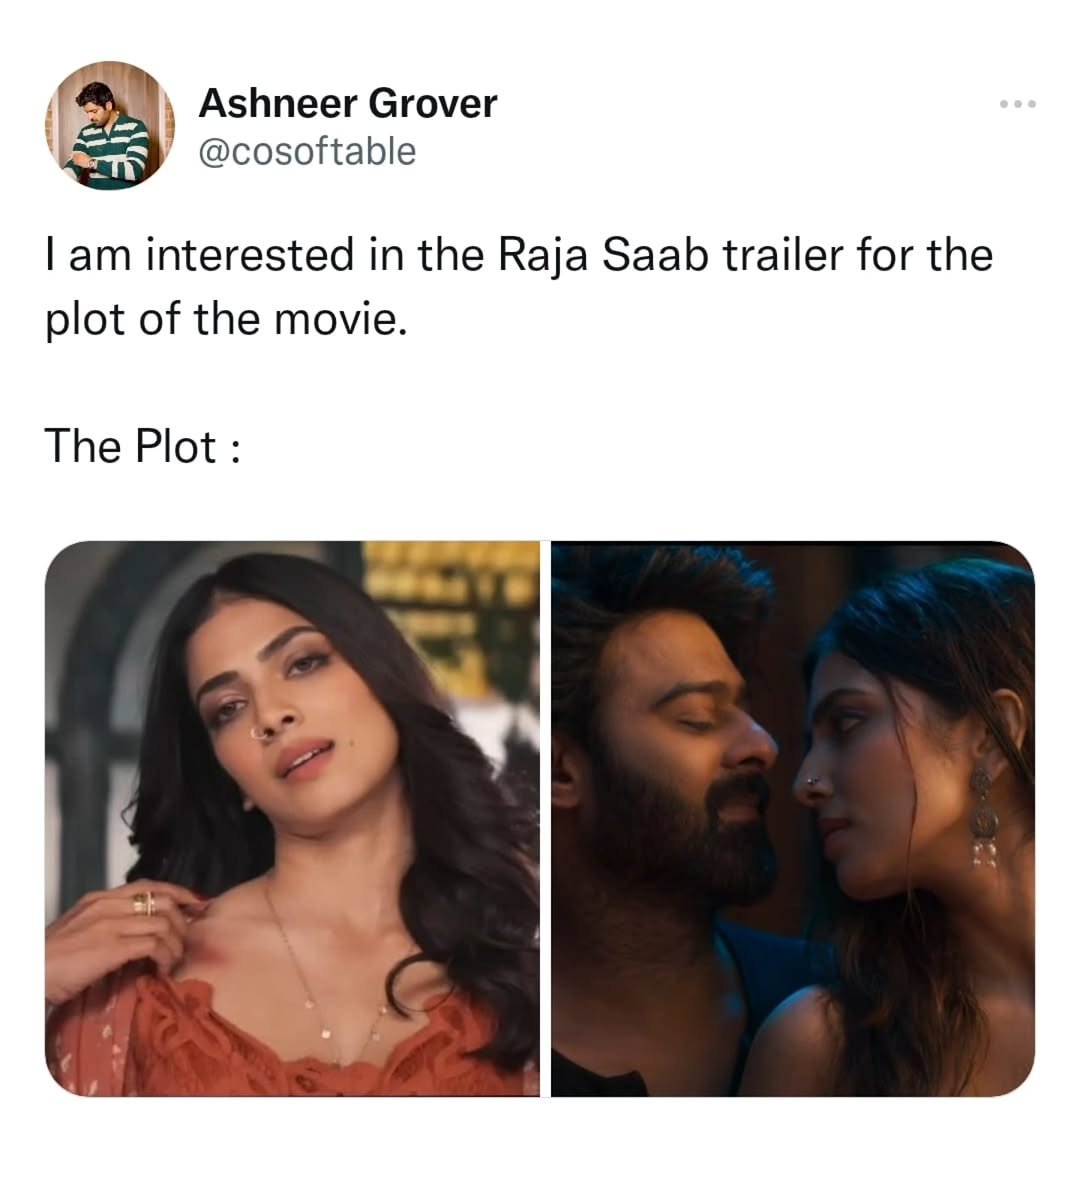1080x1180 pixels.
Task: Click the word "trailer" in the tweet
Action: (x=783, y=254)
